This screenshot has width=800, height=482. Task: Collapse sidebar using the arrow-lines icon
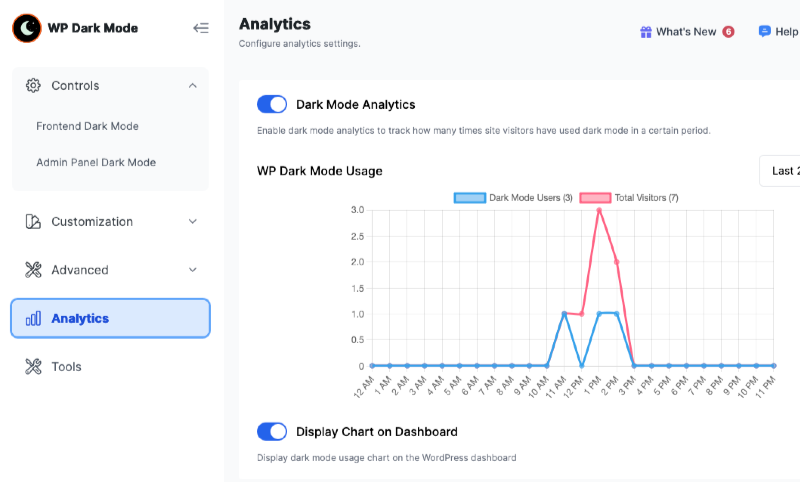(x=201, y=28)
